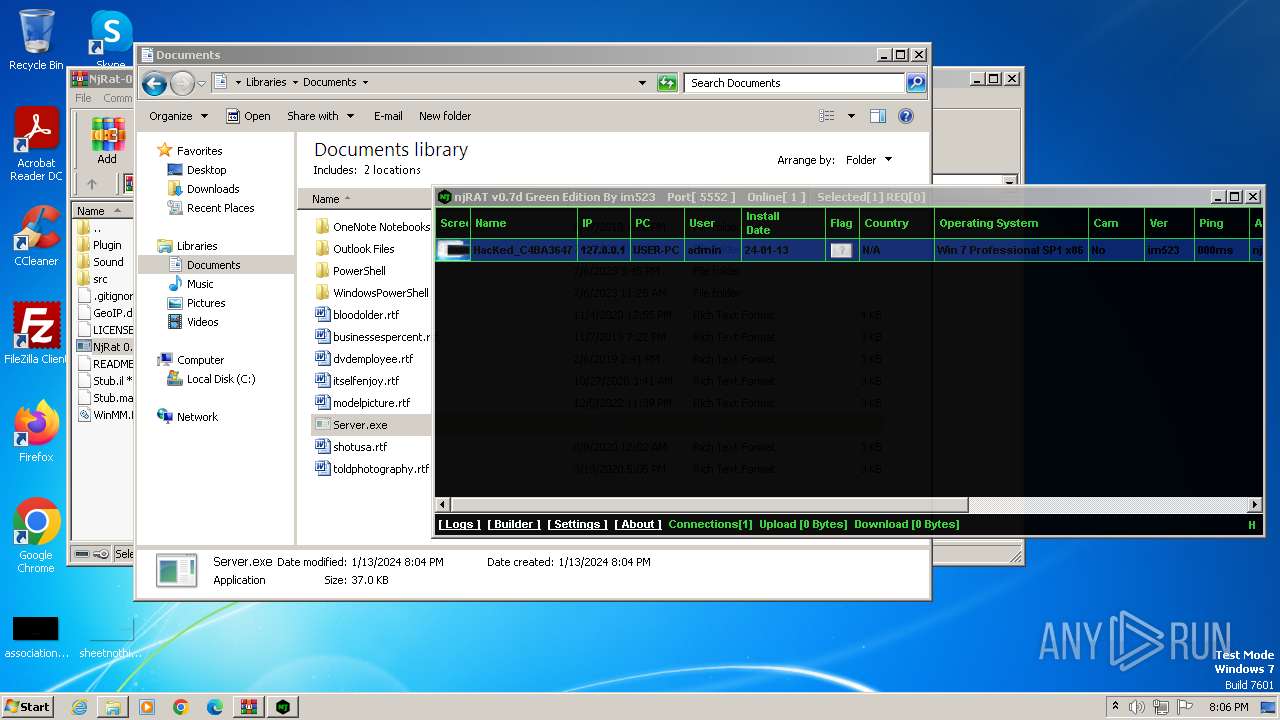Click the WinRAR Add archive icon
Image resolution: width=1280 pixels, height=720 pixels.
pos(107,141)
